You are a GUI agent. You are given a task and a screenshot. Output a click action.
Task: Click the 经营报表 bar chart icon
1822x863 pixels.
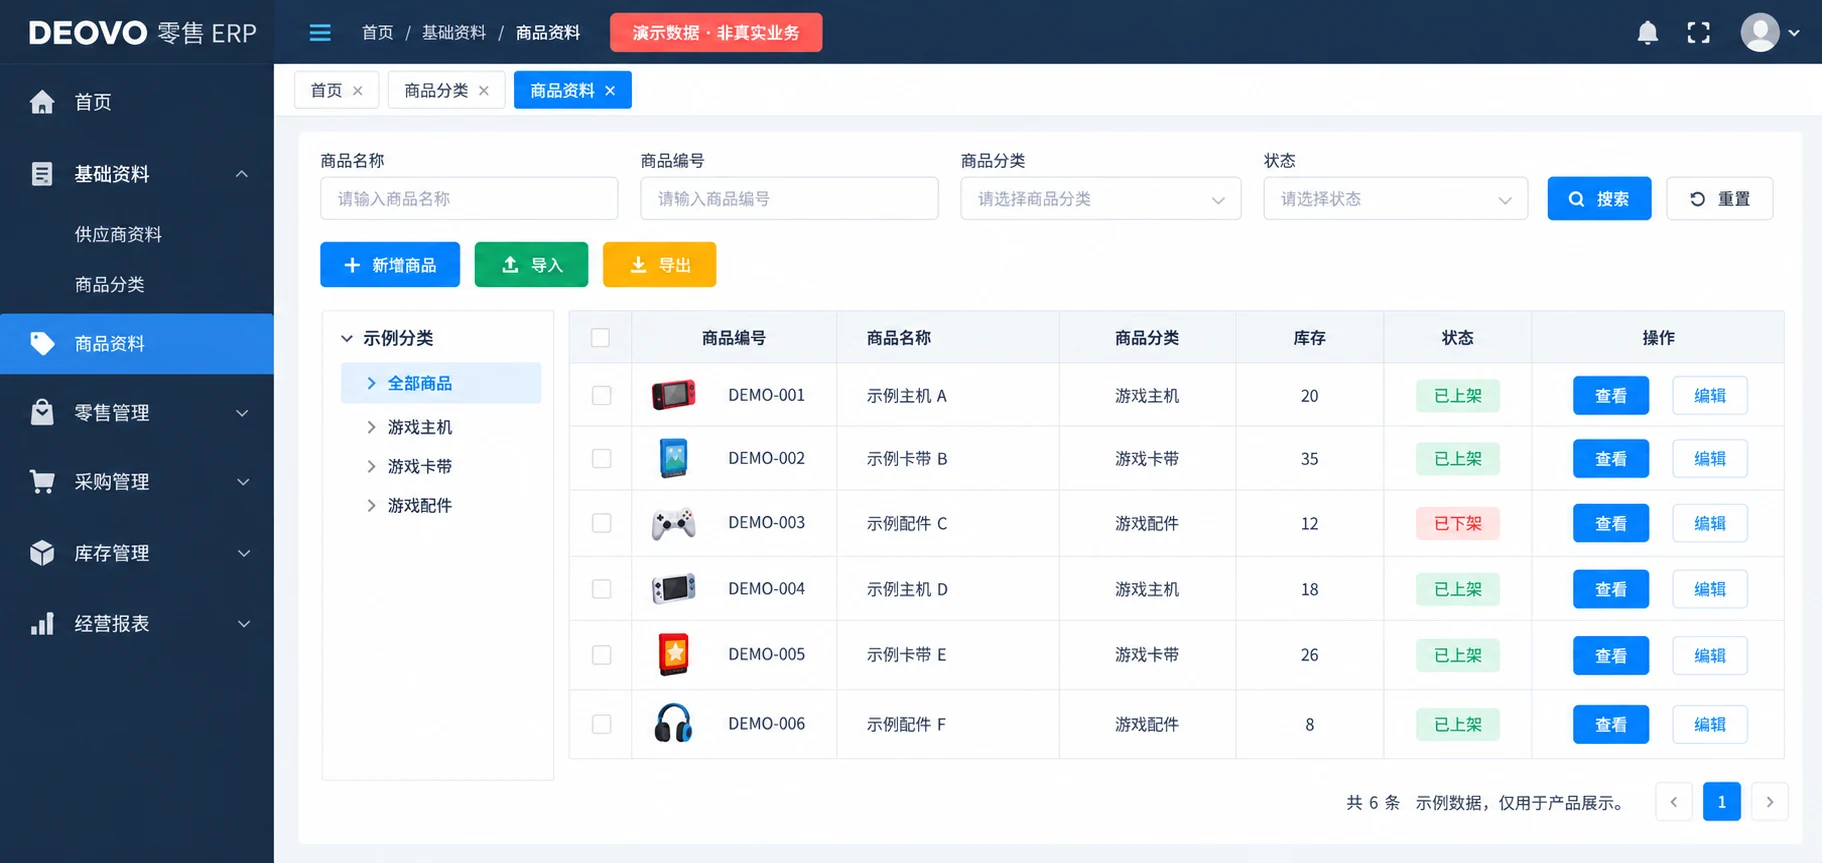42,624
